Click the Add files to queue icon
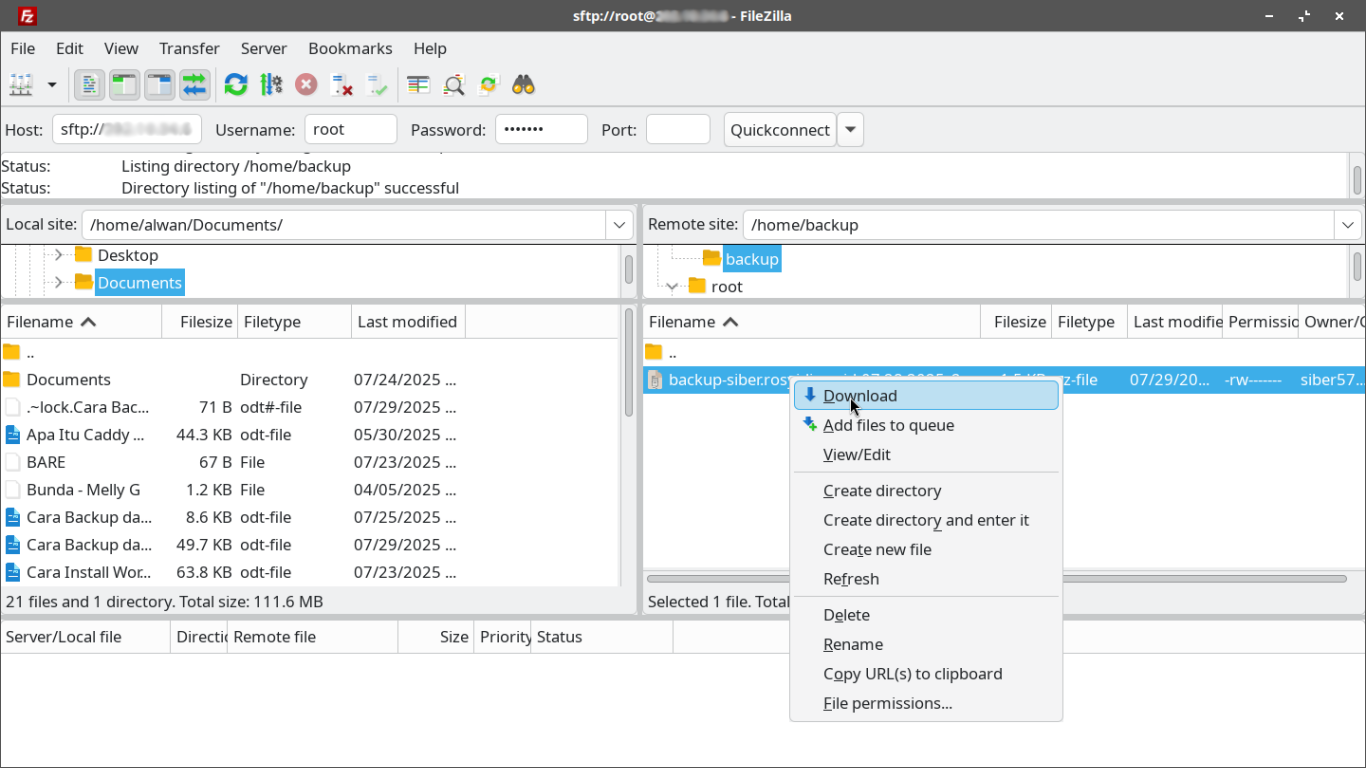 point(810,424)
